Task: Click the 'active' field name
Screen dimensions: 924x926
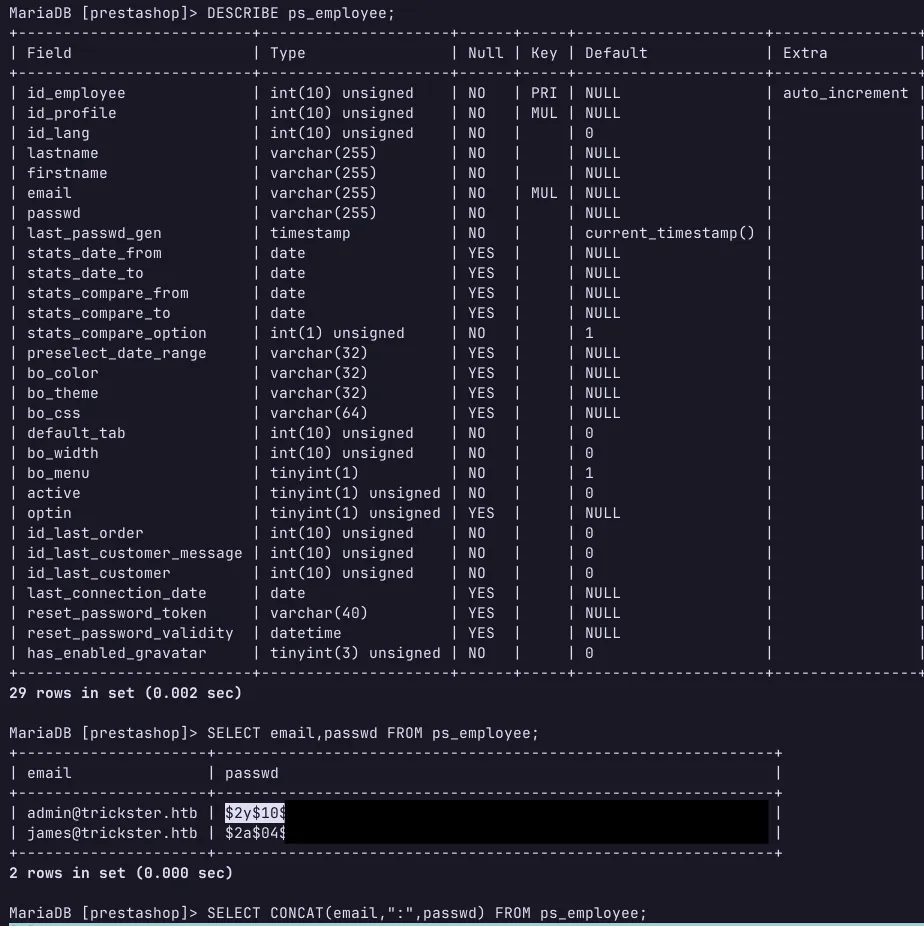Action: pyautogui.click(x=54, y=494)
